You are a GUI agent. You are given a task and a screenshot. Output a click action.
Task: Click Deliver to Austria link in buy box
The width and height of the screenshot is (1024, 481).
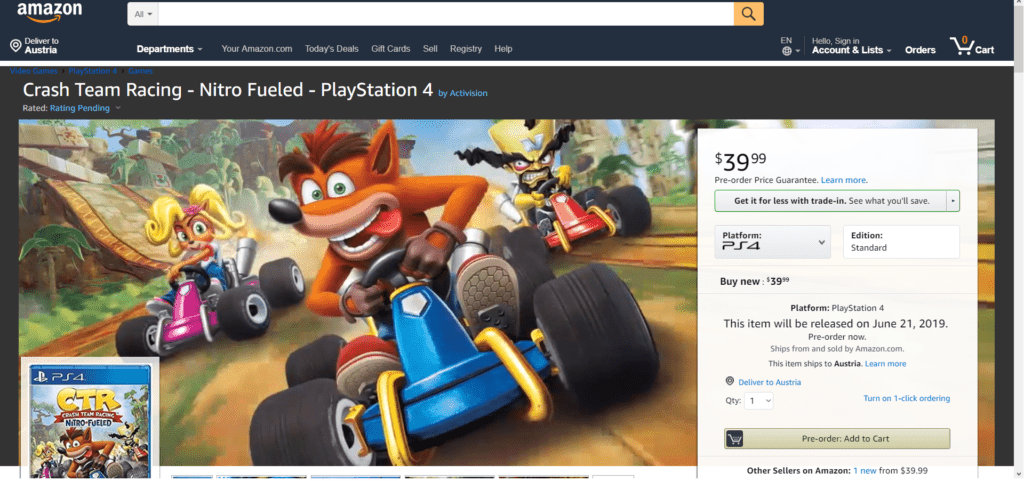pyautogui.click(x=769, y=382)
